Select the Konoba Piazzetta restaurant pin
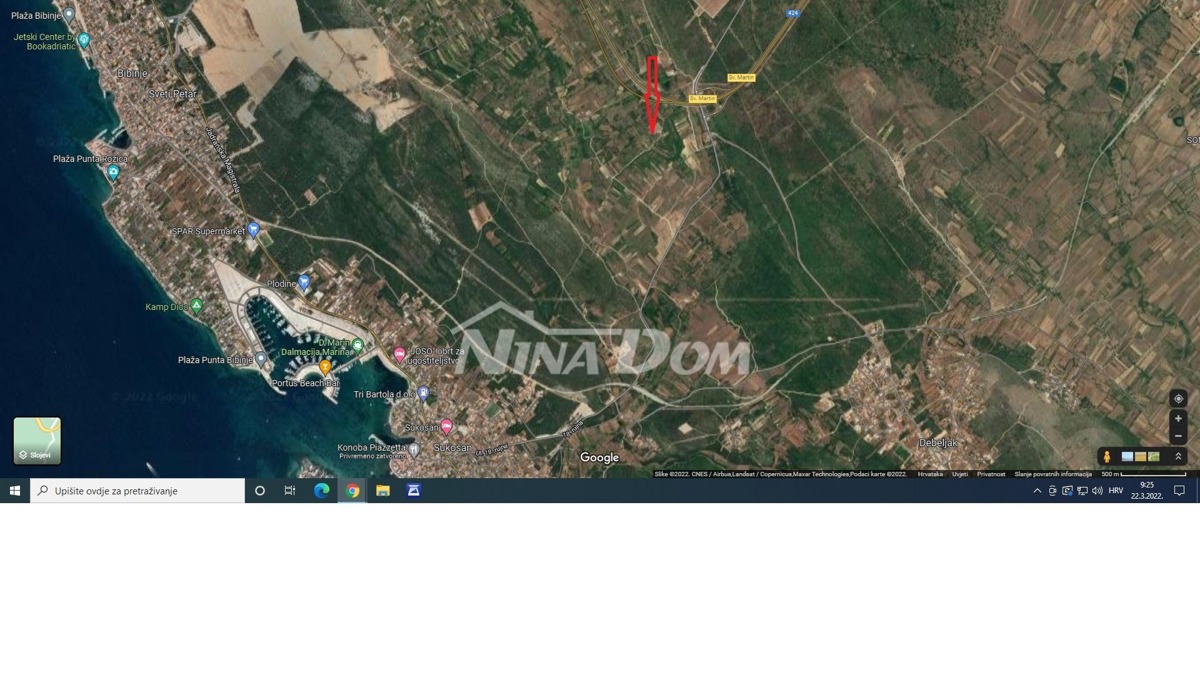The height and width of the screenshot is (675, 1200). point(414,449)
